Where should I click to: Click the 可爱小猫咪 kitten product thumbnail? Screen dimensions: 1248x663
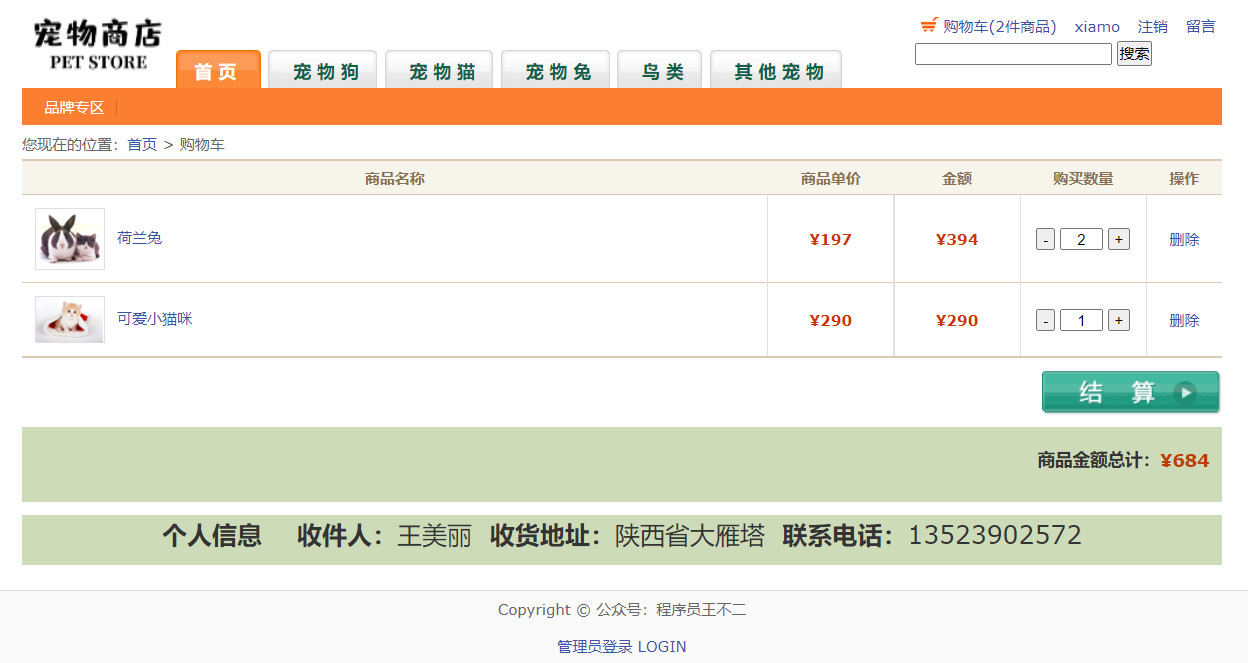click(x=69, y=319)
